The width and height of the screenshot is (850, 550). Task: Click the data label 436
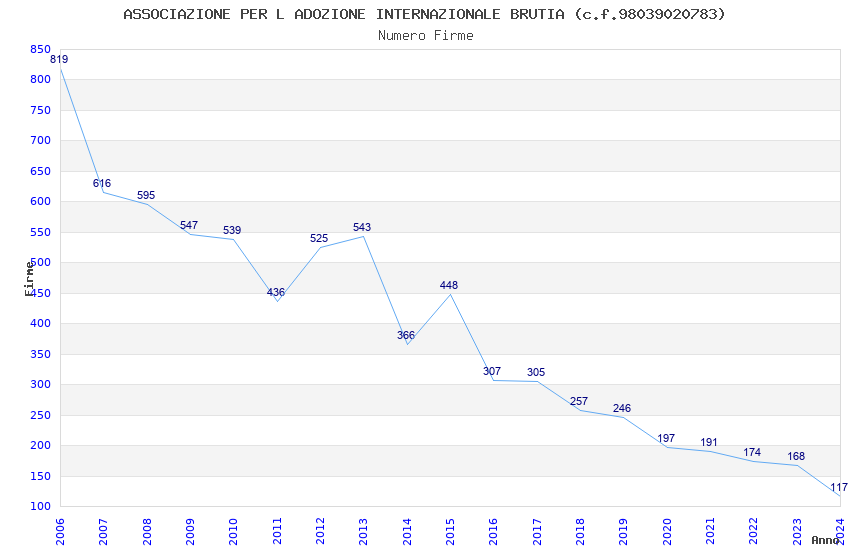(x=275, y=292)
